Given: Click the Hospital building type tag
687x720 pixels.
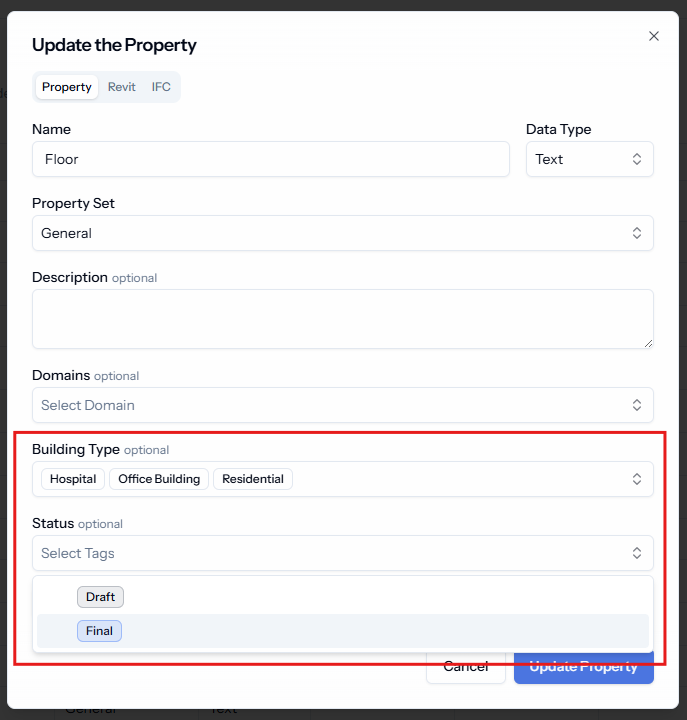Looking at the screenshot, I should pyautogui.click(x=73, y=479).
